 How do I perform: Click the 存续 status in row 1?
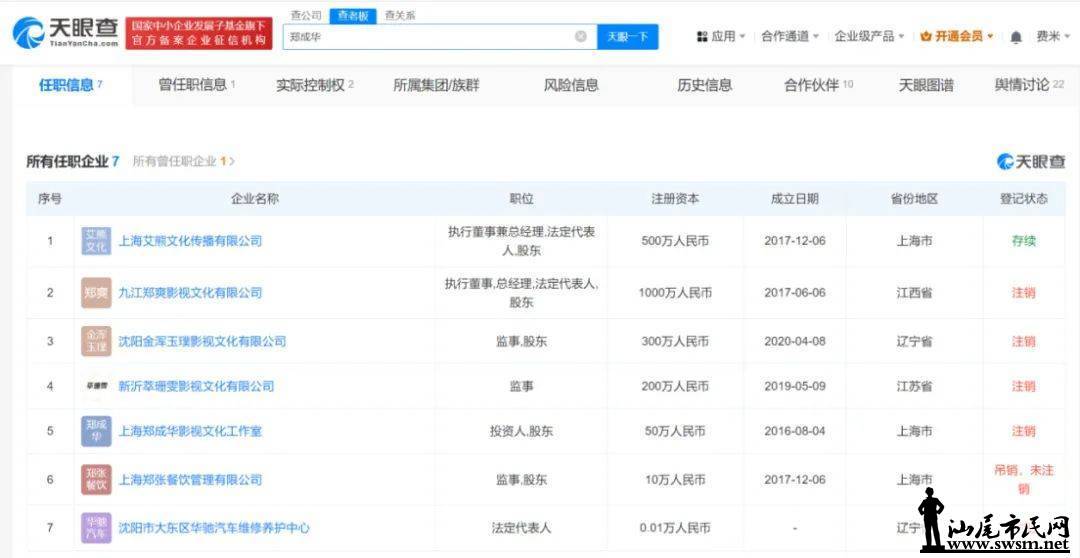(1024, 241)
